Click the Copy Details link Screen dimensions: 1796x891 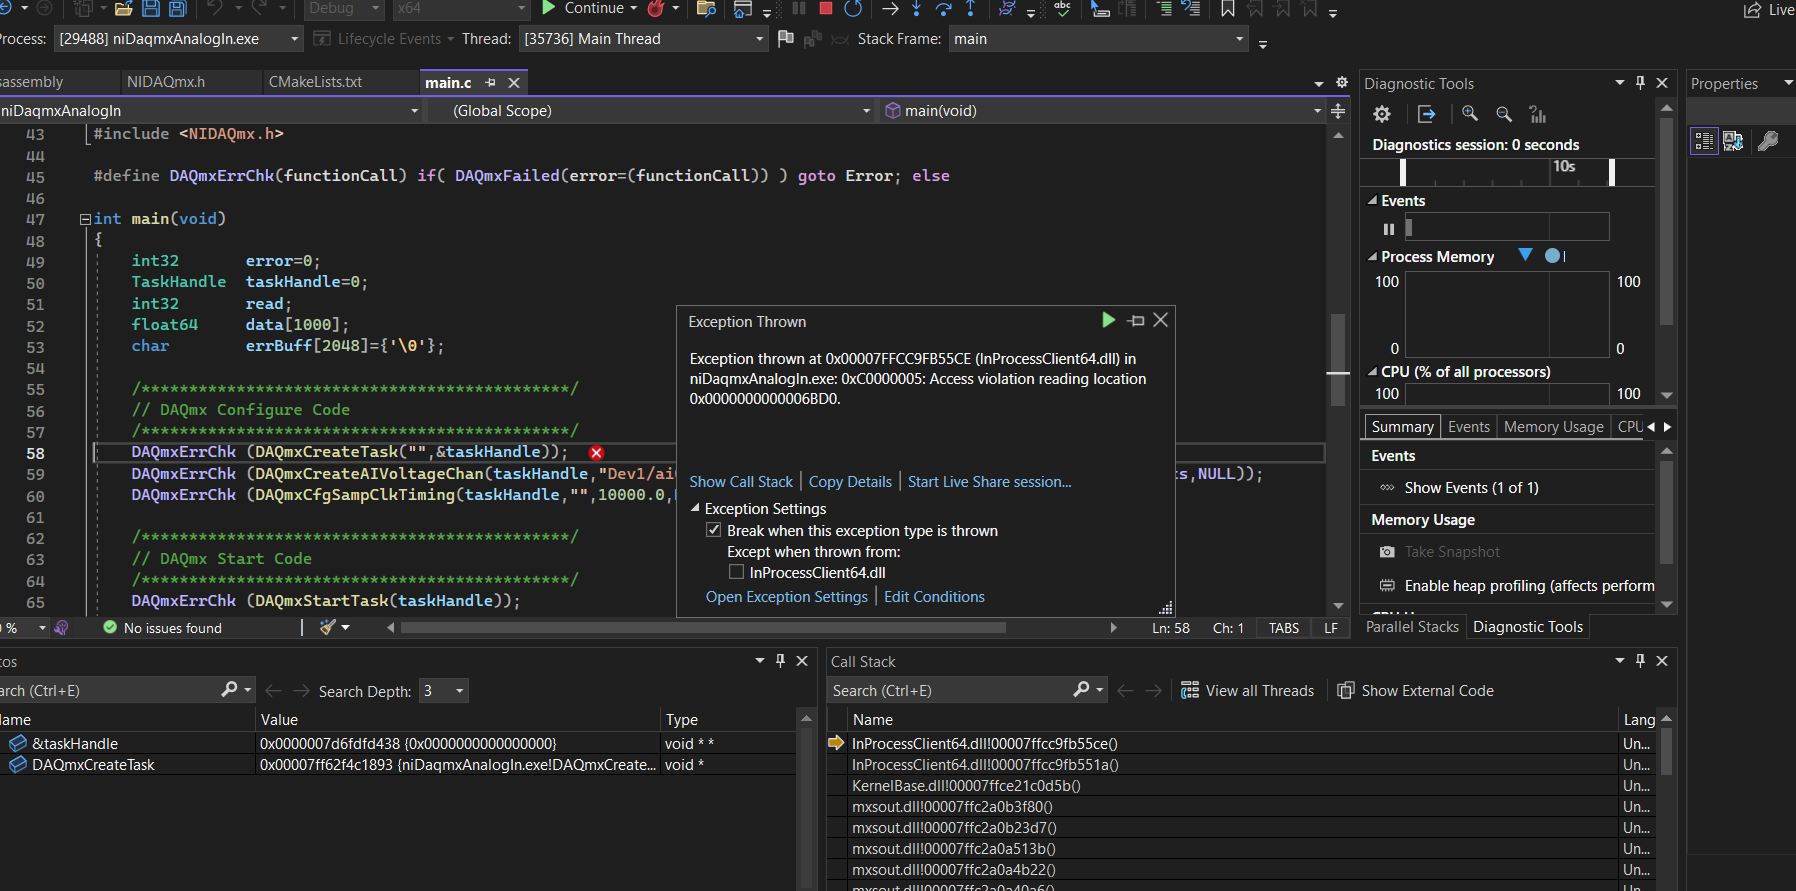[850, 482]
